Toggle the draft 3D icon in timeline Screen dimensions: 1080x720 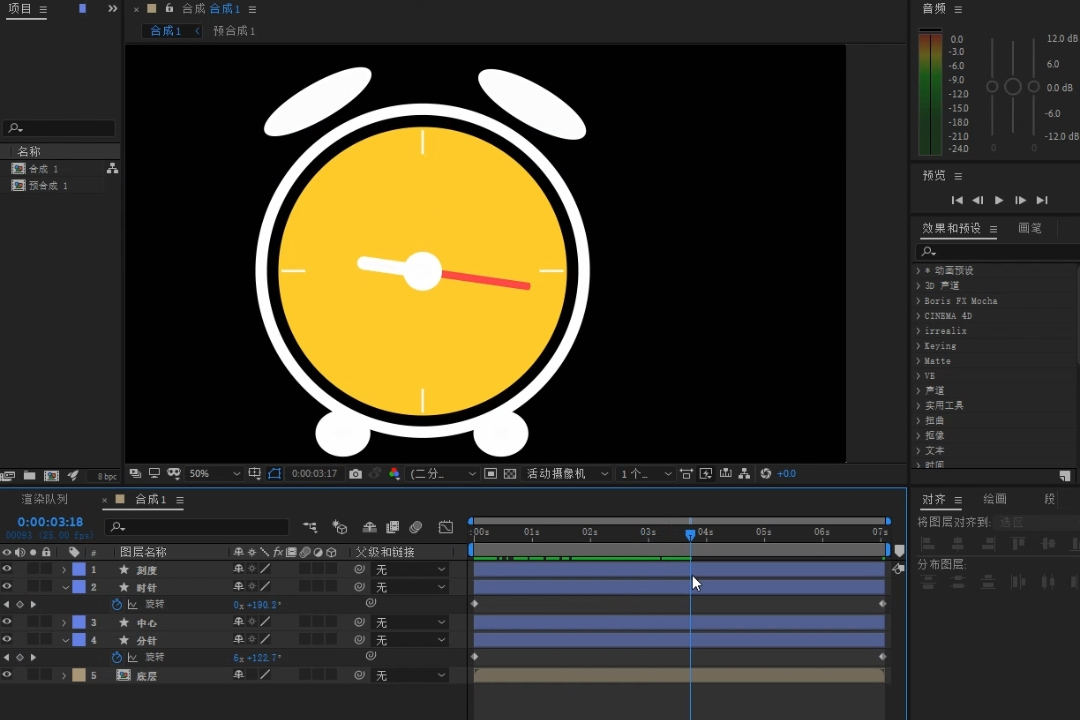tap(340, 527)
